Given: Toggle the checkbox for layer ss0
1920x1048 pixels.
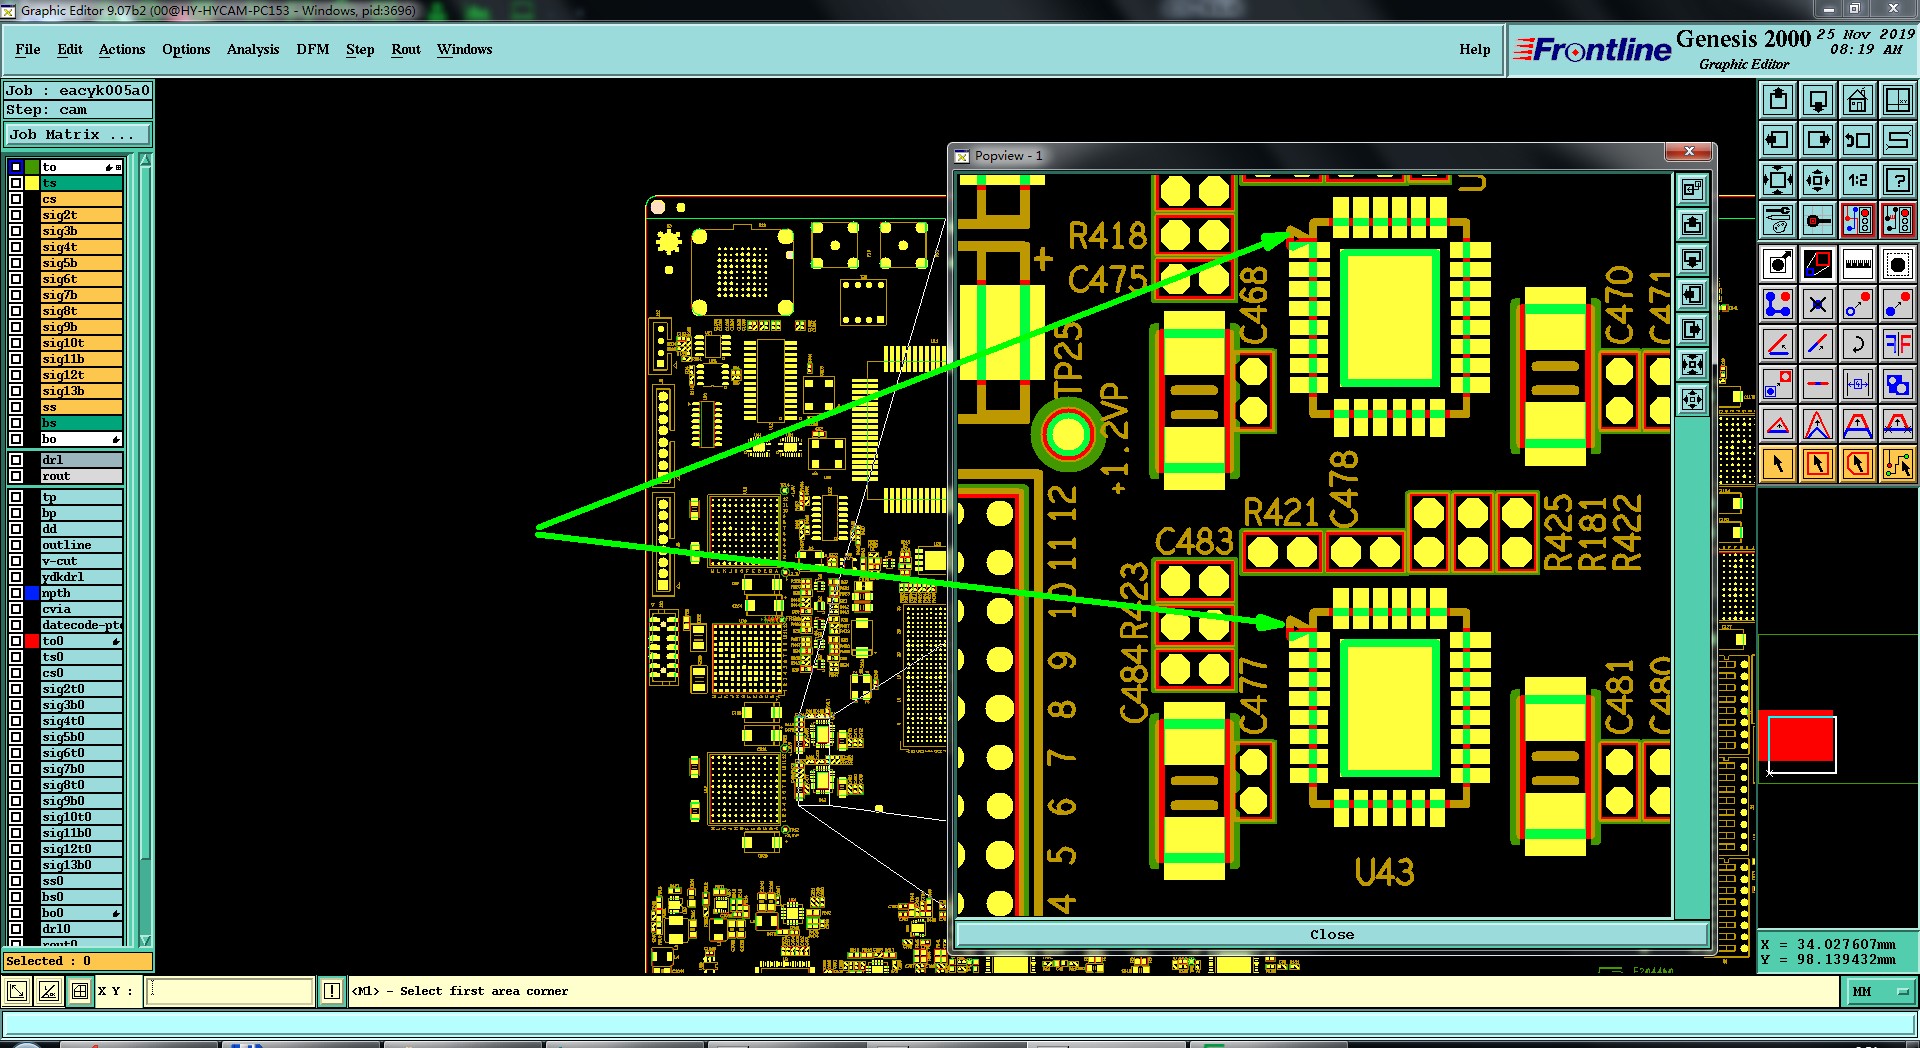Looking at the screenshot, I should click(16, 881).
